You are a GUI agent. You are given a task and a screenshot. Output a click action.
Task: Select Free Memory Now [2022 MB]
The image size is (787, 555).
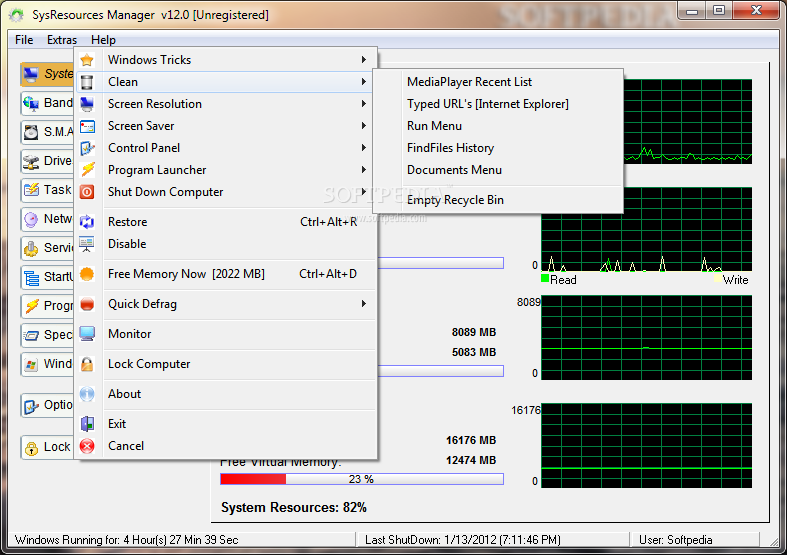coord(225,274)
